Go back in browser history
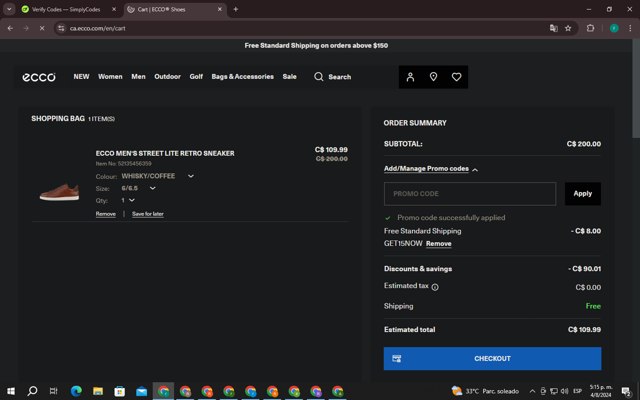Image resolution: width=640 pixels, height=400 pixels. pyautogui.click(x=10, y=28)
